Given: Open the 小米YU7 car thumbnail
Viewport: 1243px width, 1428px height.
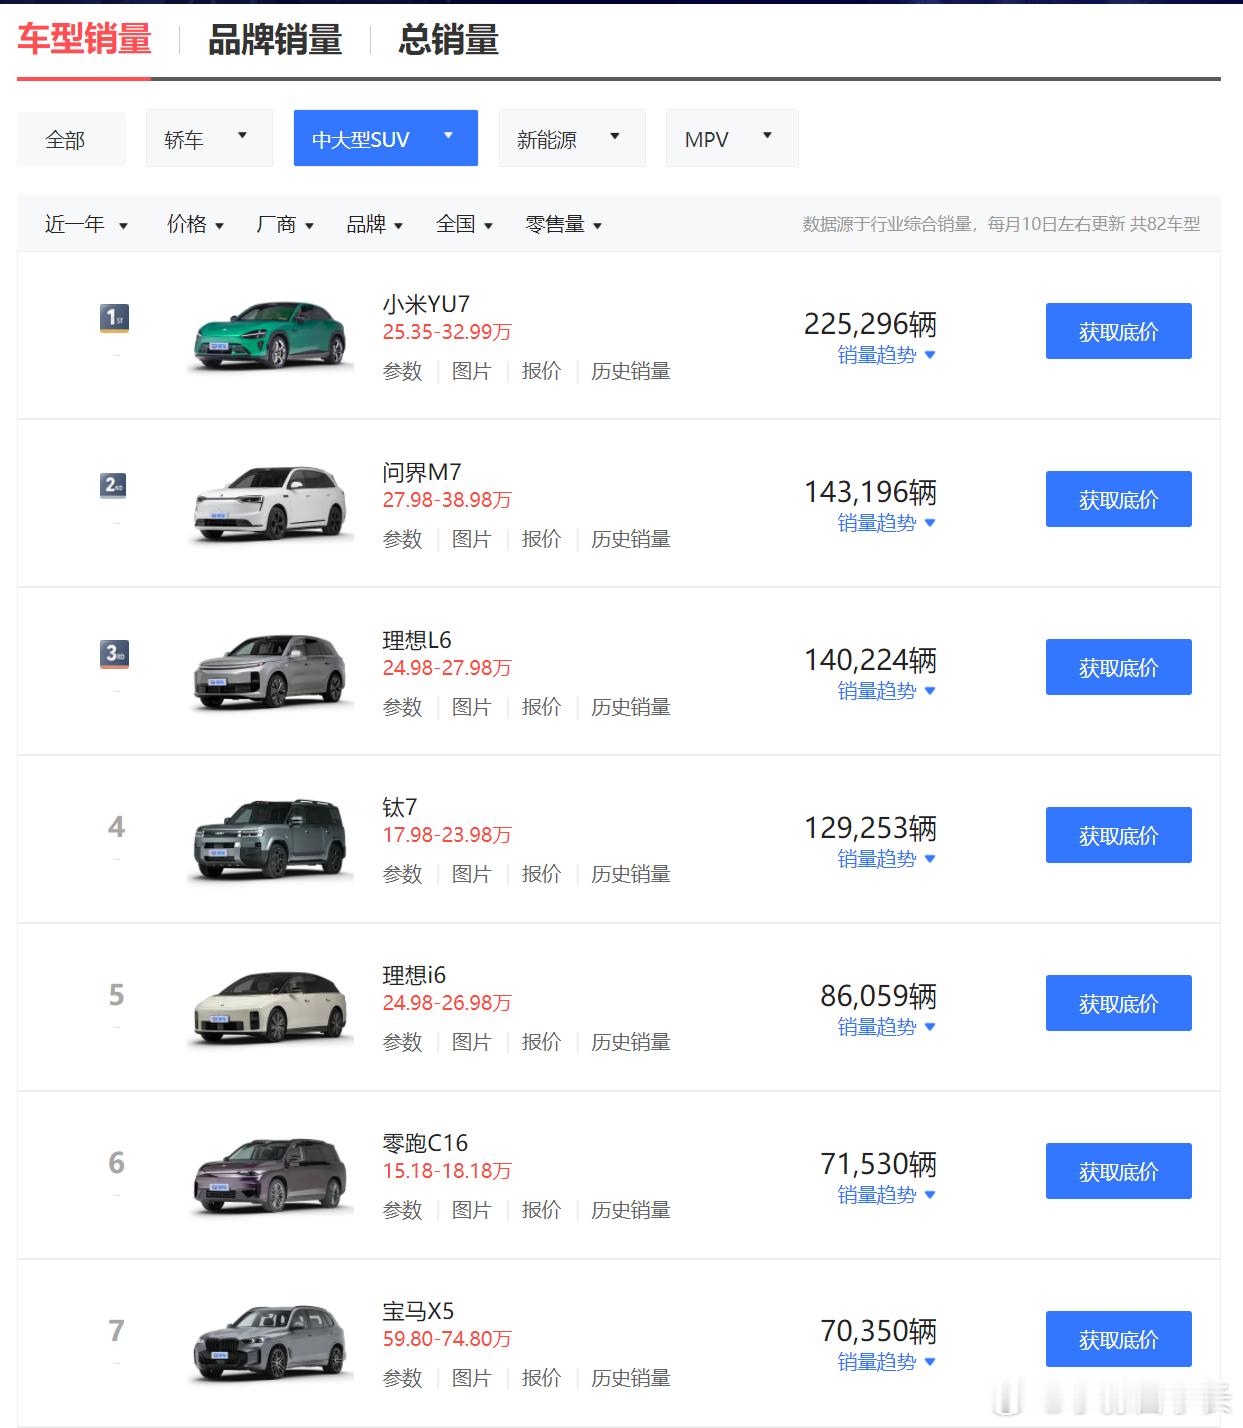Looking at the screenshot, I should [269, 336].
